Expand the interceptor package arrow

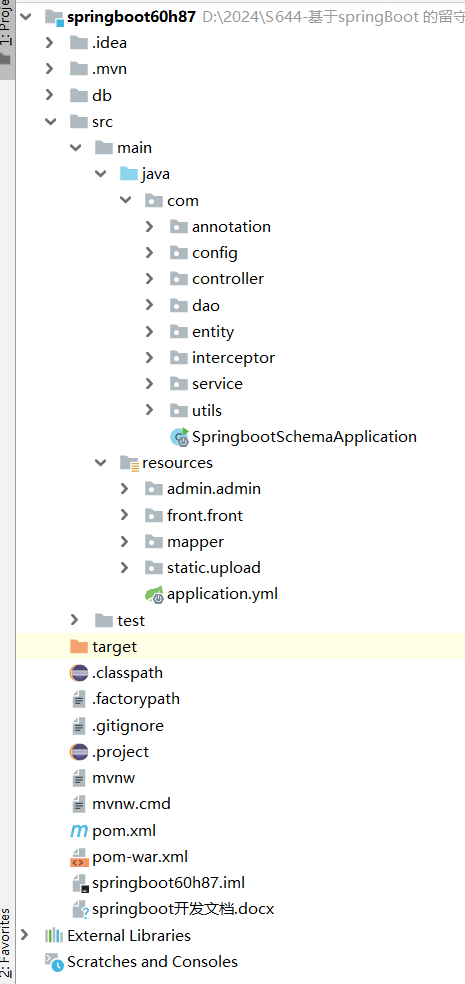coord(149,357)
